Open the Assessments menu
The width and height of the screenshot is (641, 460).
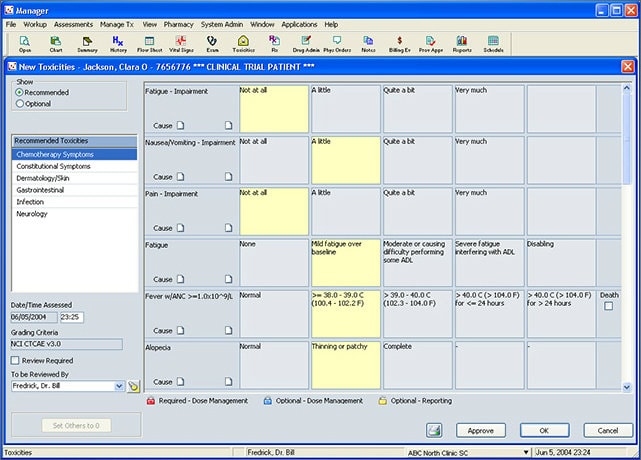point(74,23)
